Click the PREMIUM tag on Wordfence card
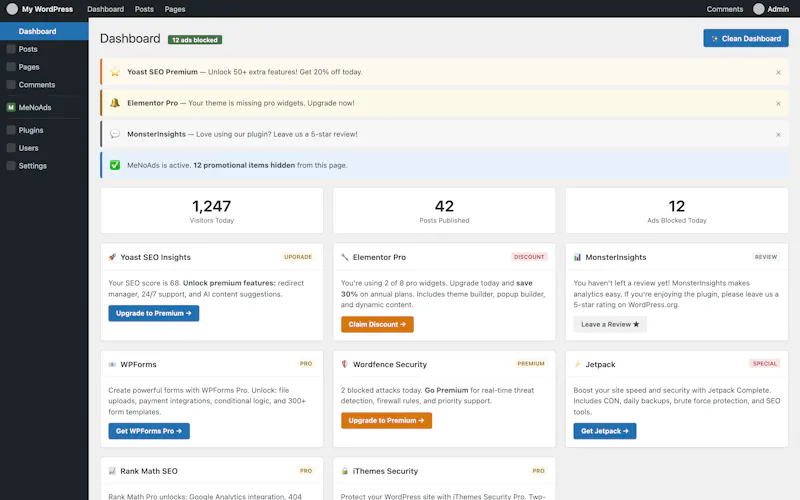 click(531, 364)
